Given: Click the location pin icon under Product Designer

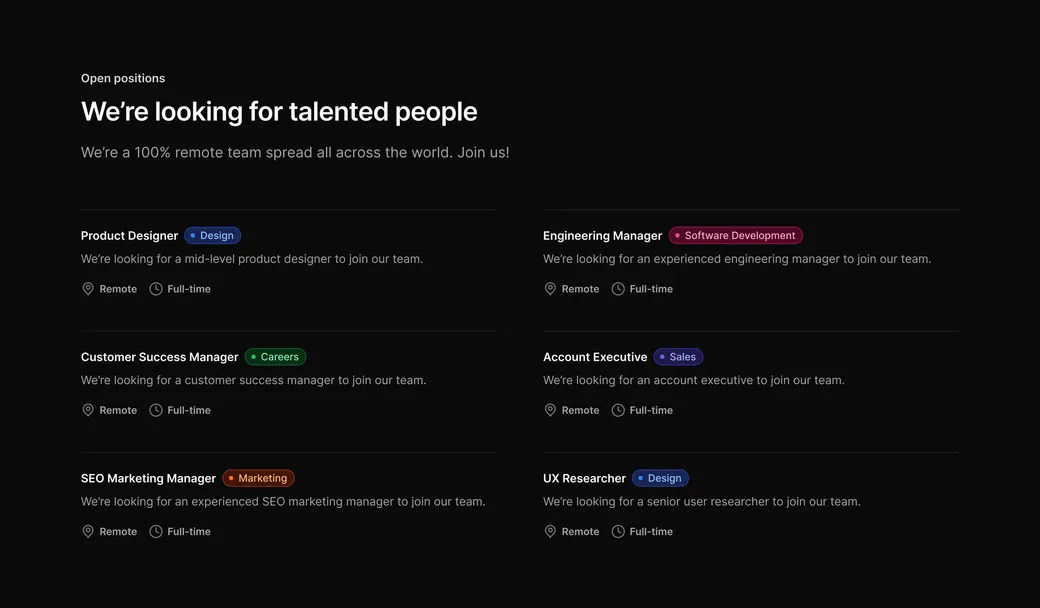Looking at the screenshot, I should tap(88, 289).
